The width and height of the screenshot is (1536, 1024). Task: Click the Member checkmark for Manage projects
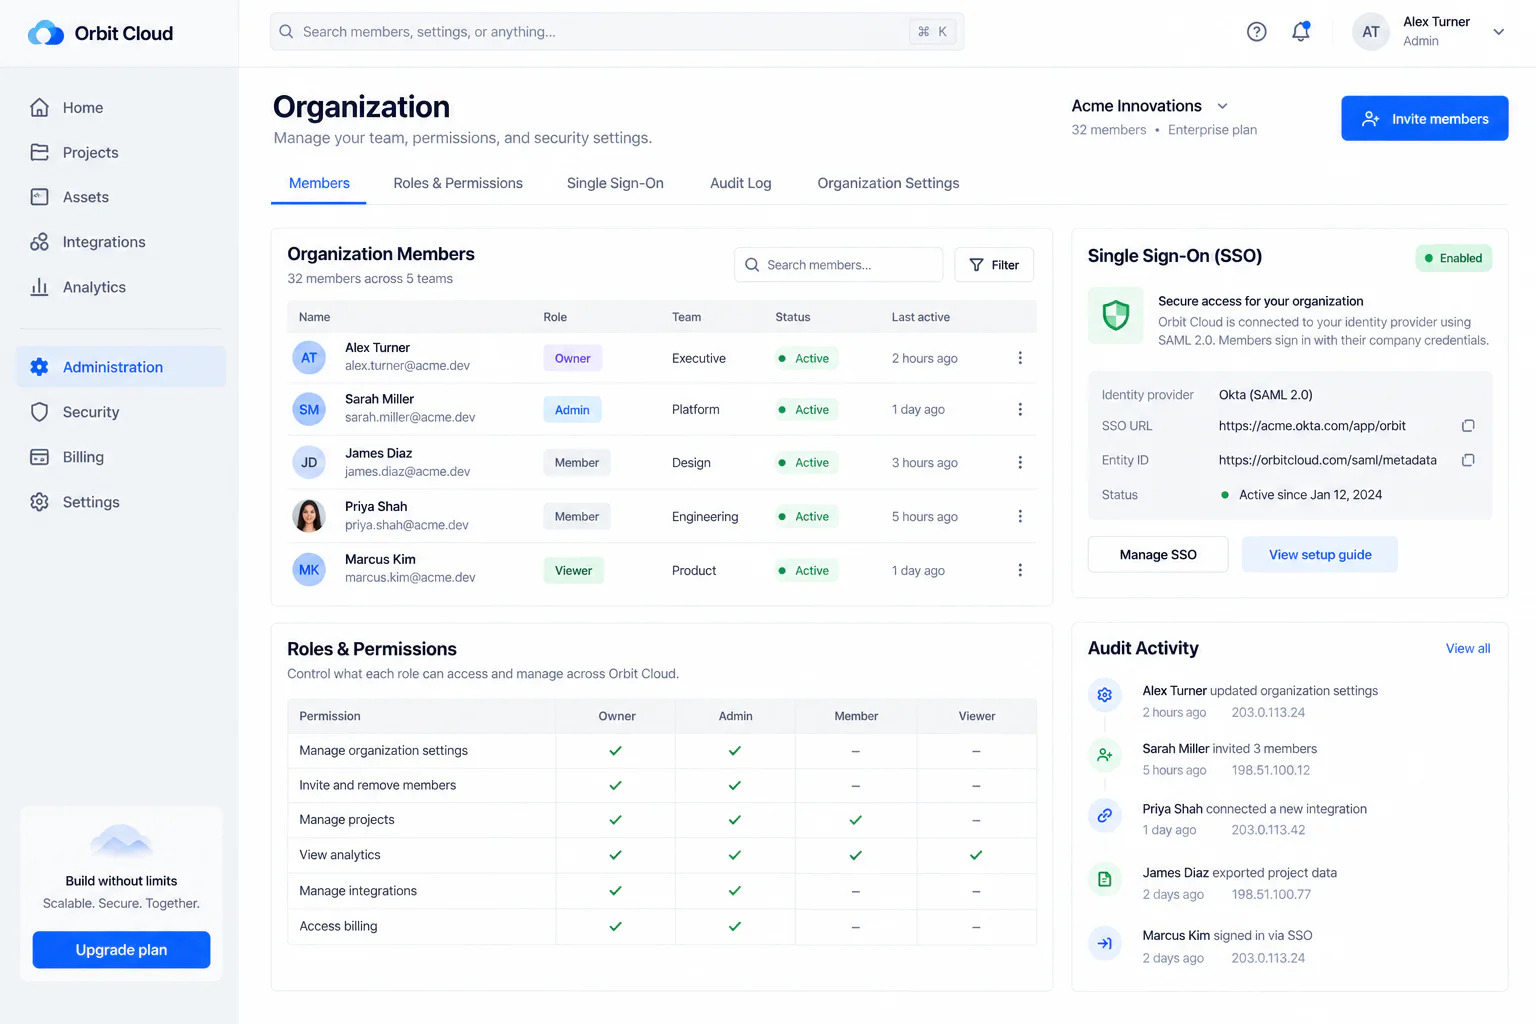(x=856, y=820)
